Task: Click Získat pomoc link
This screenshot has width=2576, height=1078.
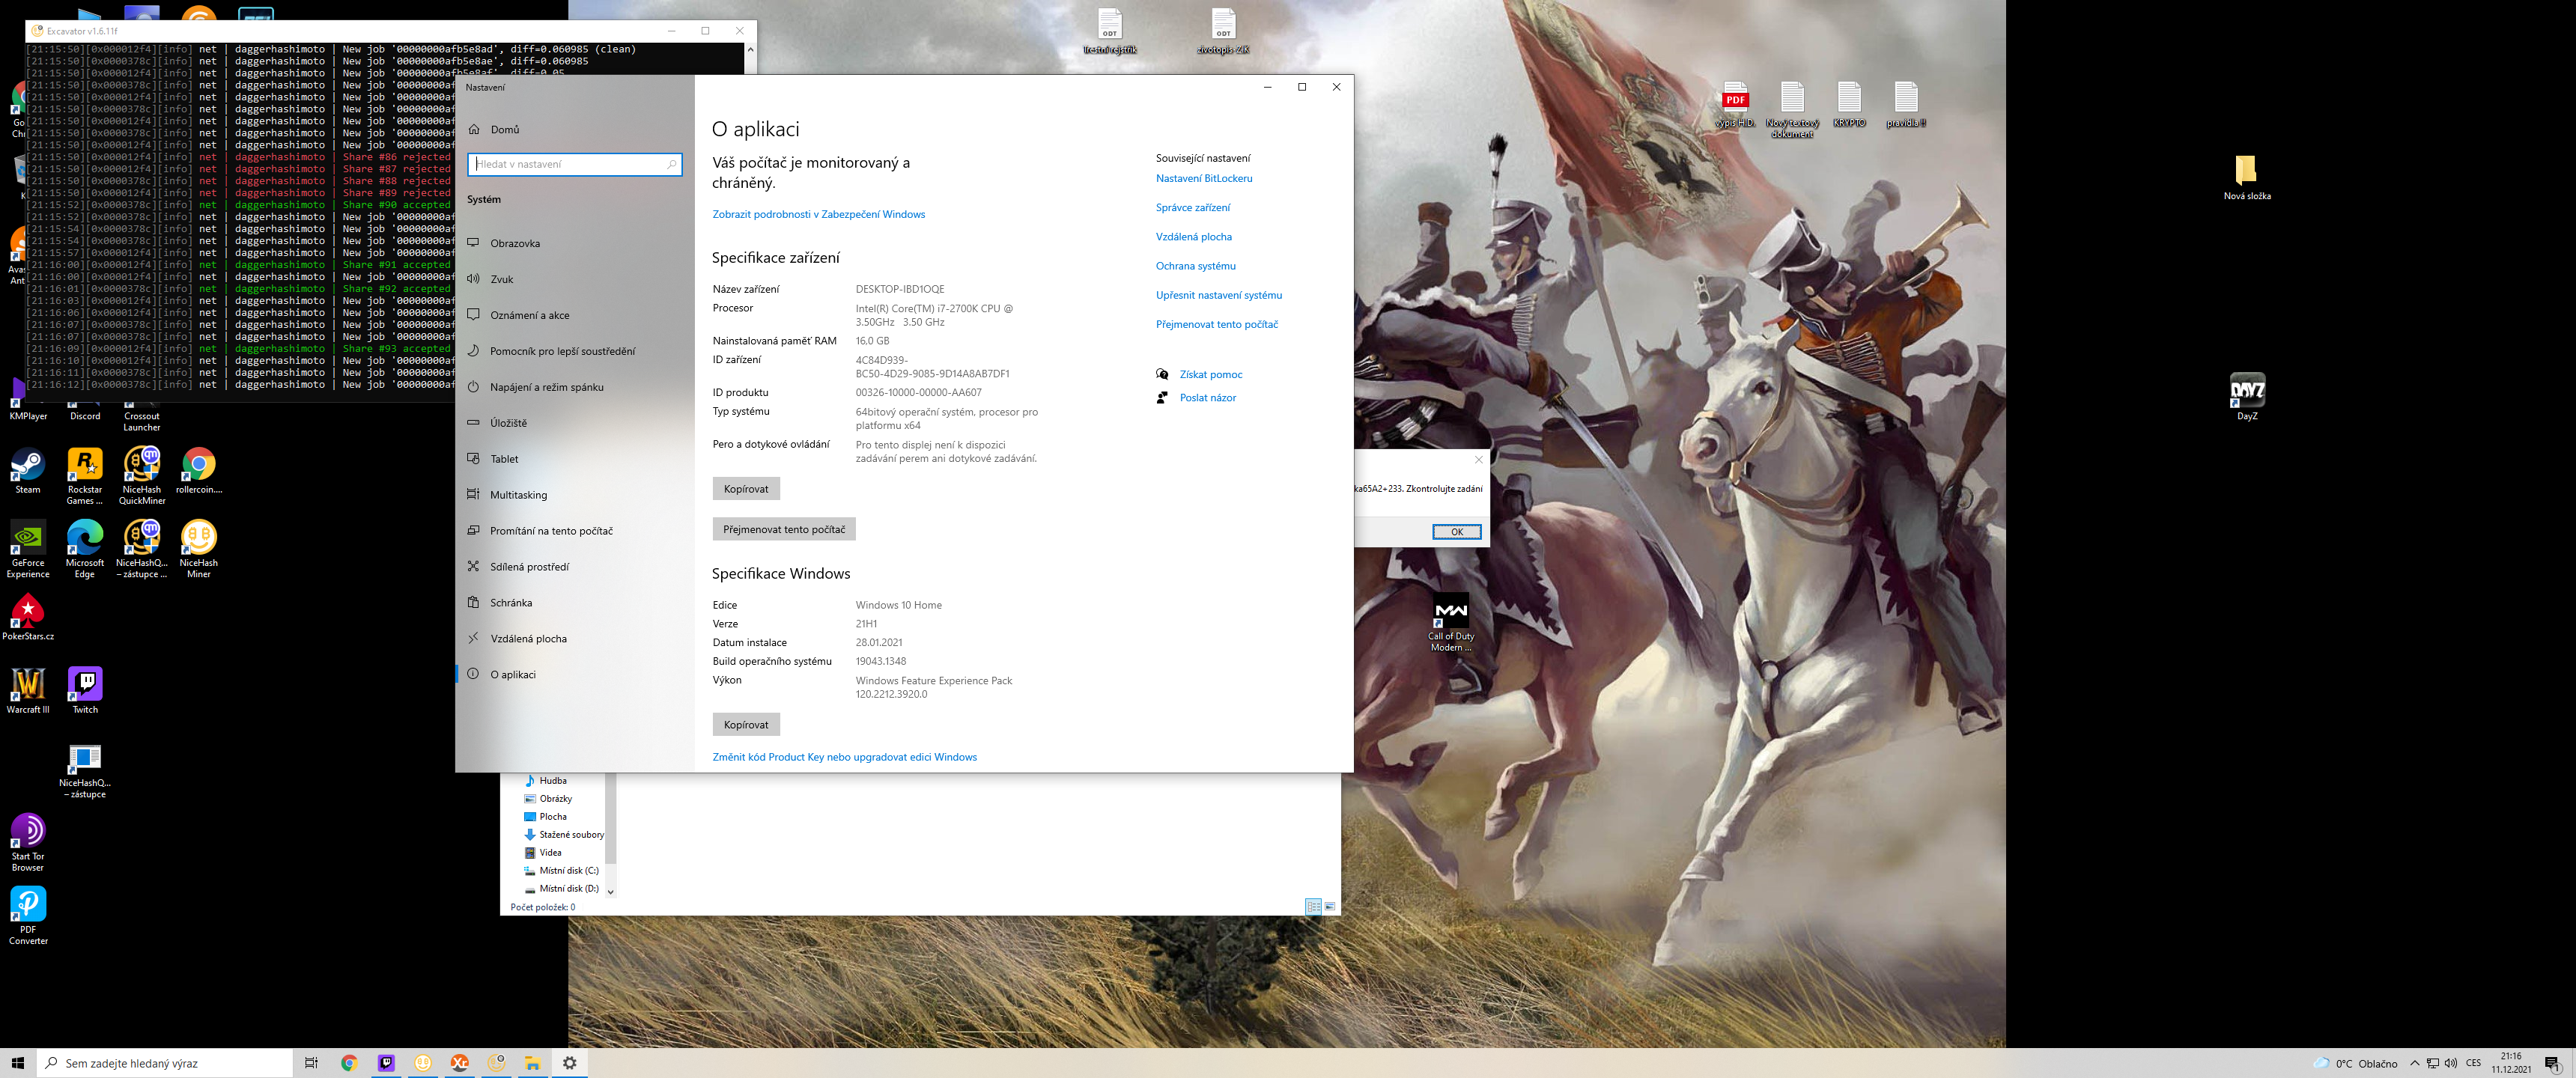Action: 1211,374
